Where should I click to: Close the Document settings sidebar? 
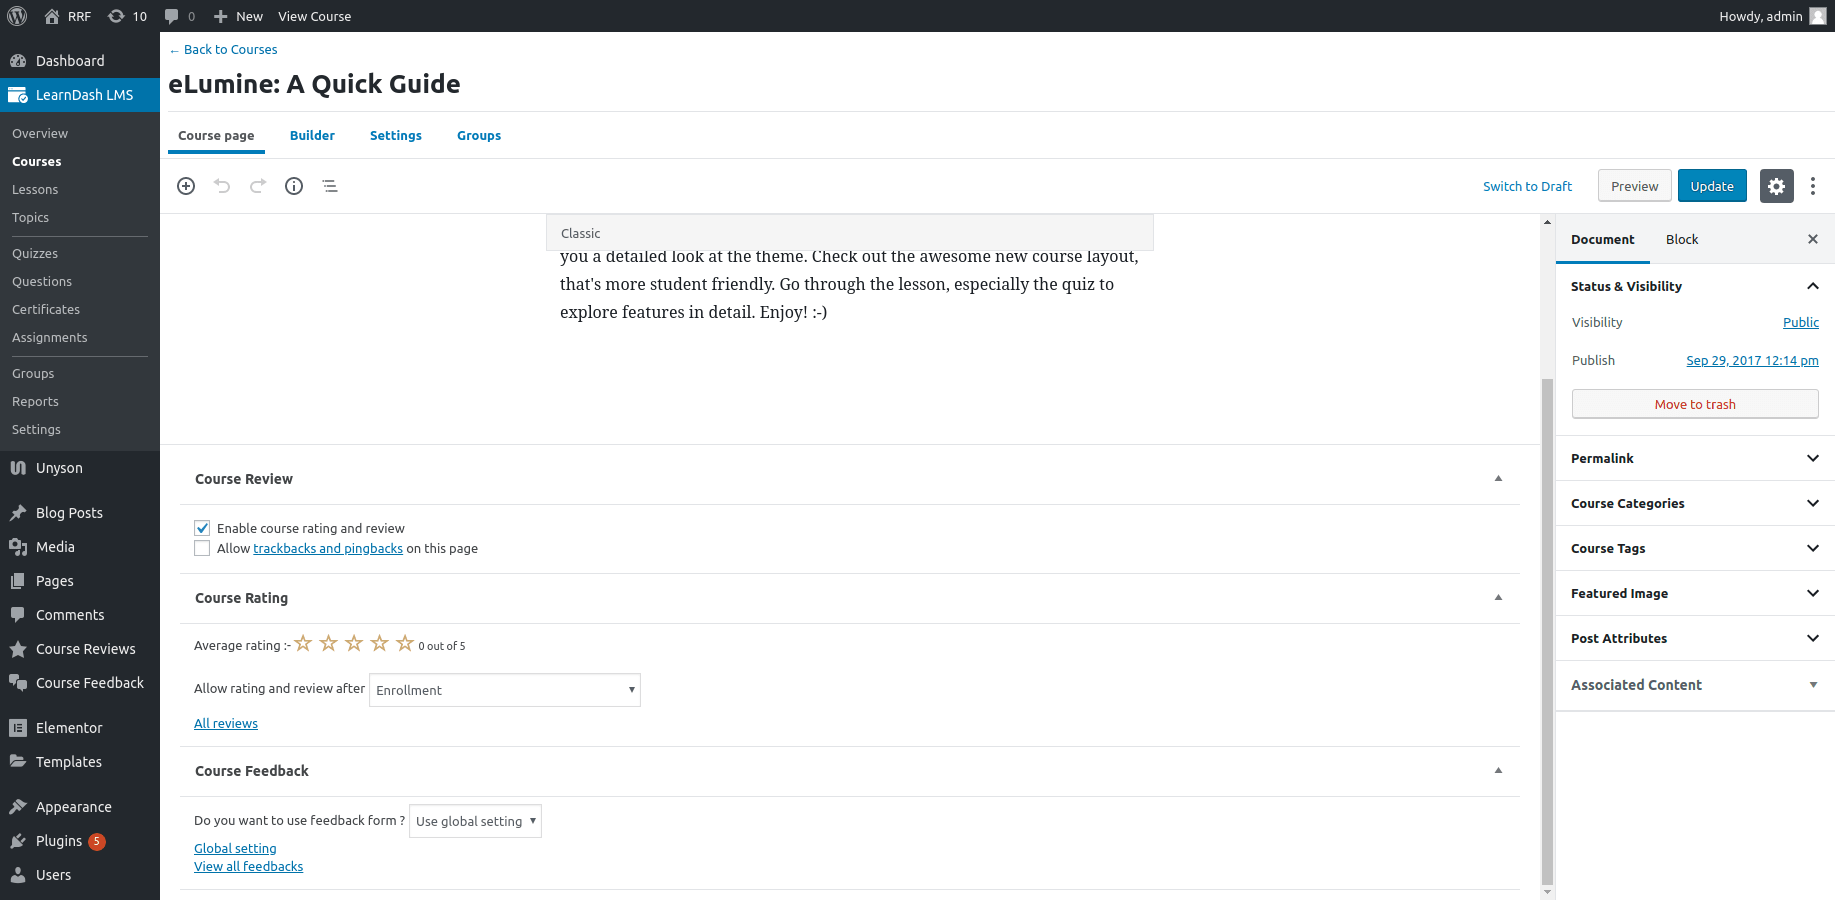tap(1813, 239)
